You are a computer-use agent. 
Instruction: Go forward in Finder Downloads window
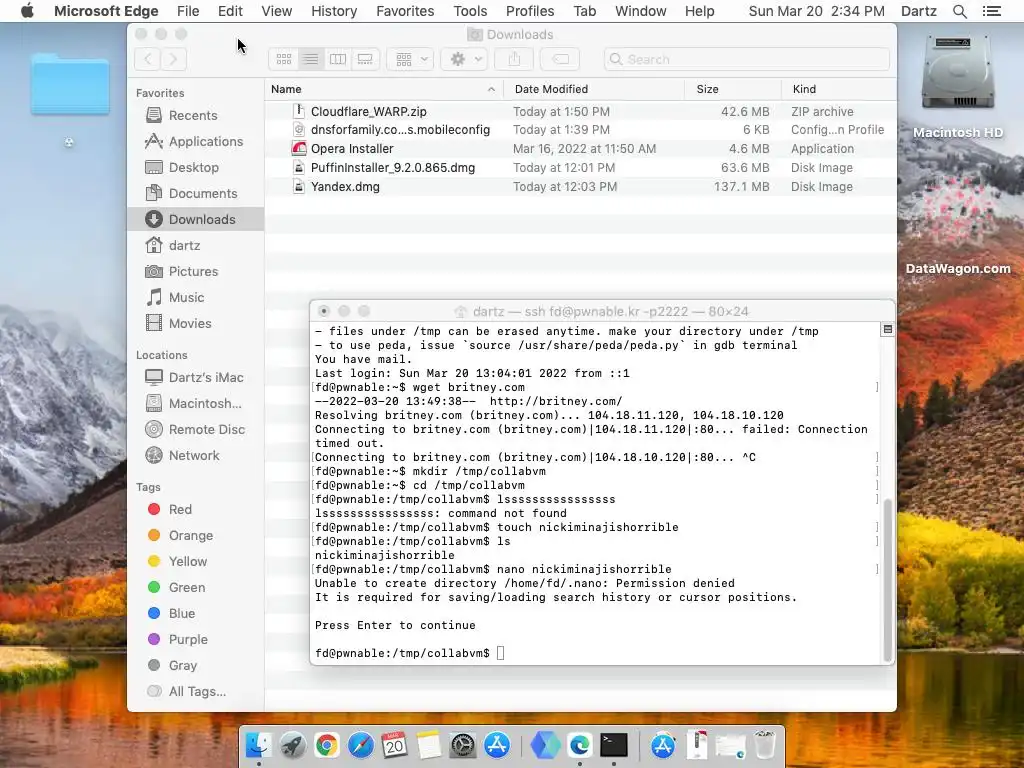tap(174, 59)
